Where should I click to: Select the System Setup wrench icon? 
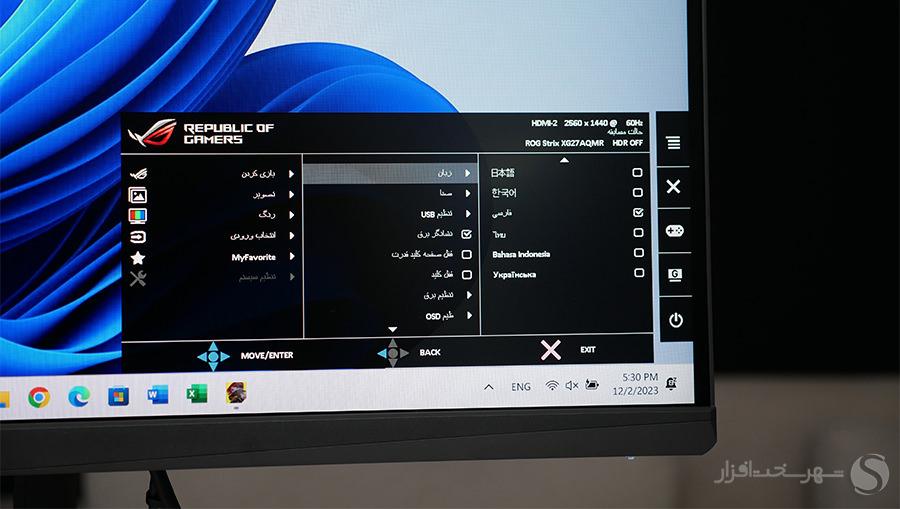(138, 278)
